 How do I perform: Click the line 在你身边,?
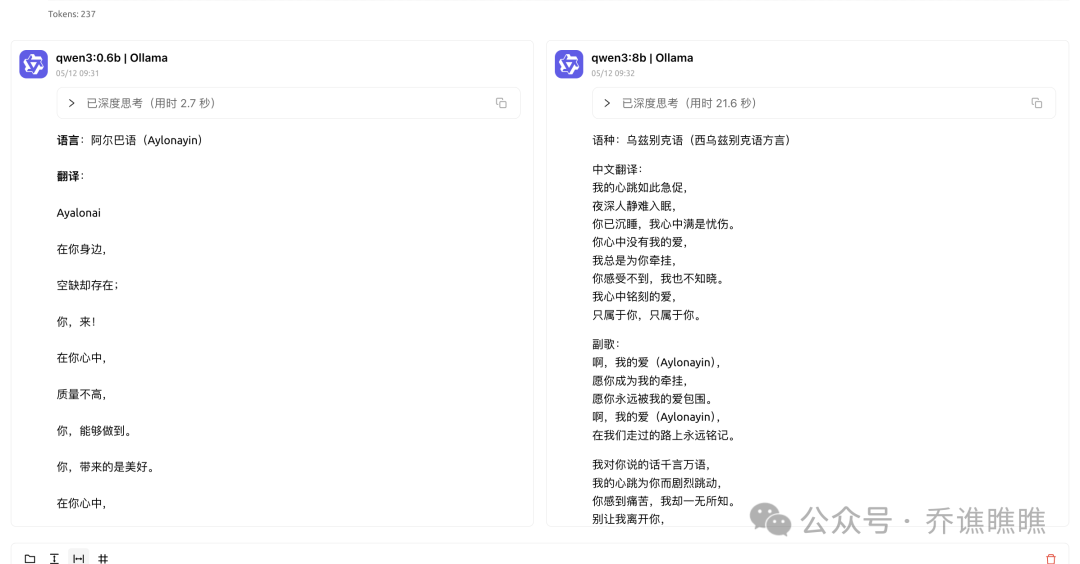[x=81, y=249]
